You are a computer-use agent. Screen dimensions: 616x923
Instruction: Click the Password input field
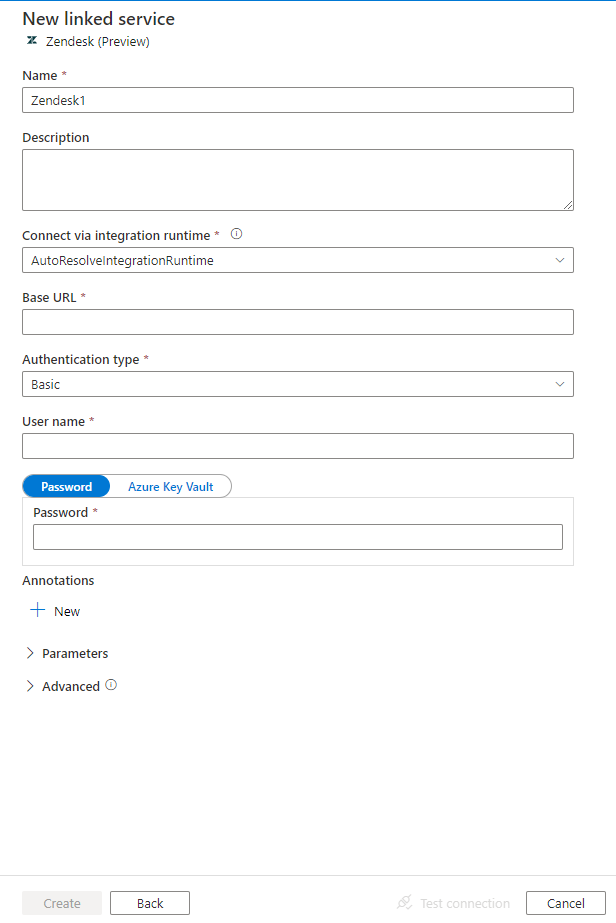point(297,536)
